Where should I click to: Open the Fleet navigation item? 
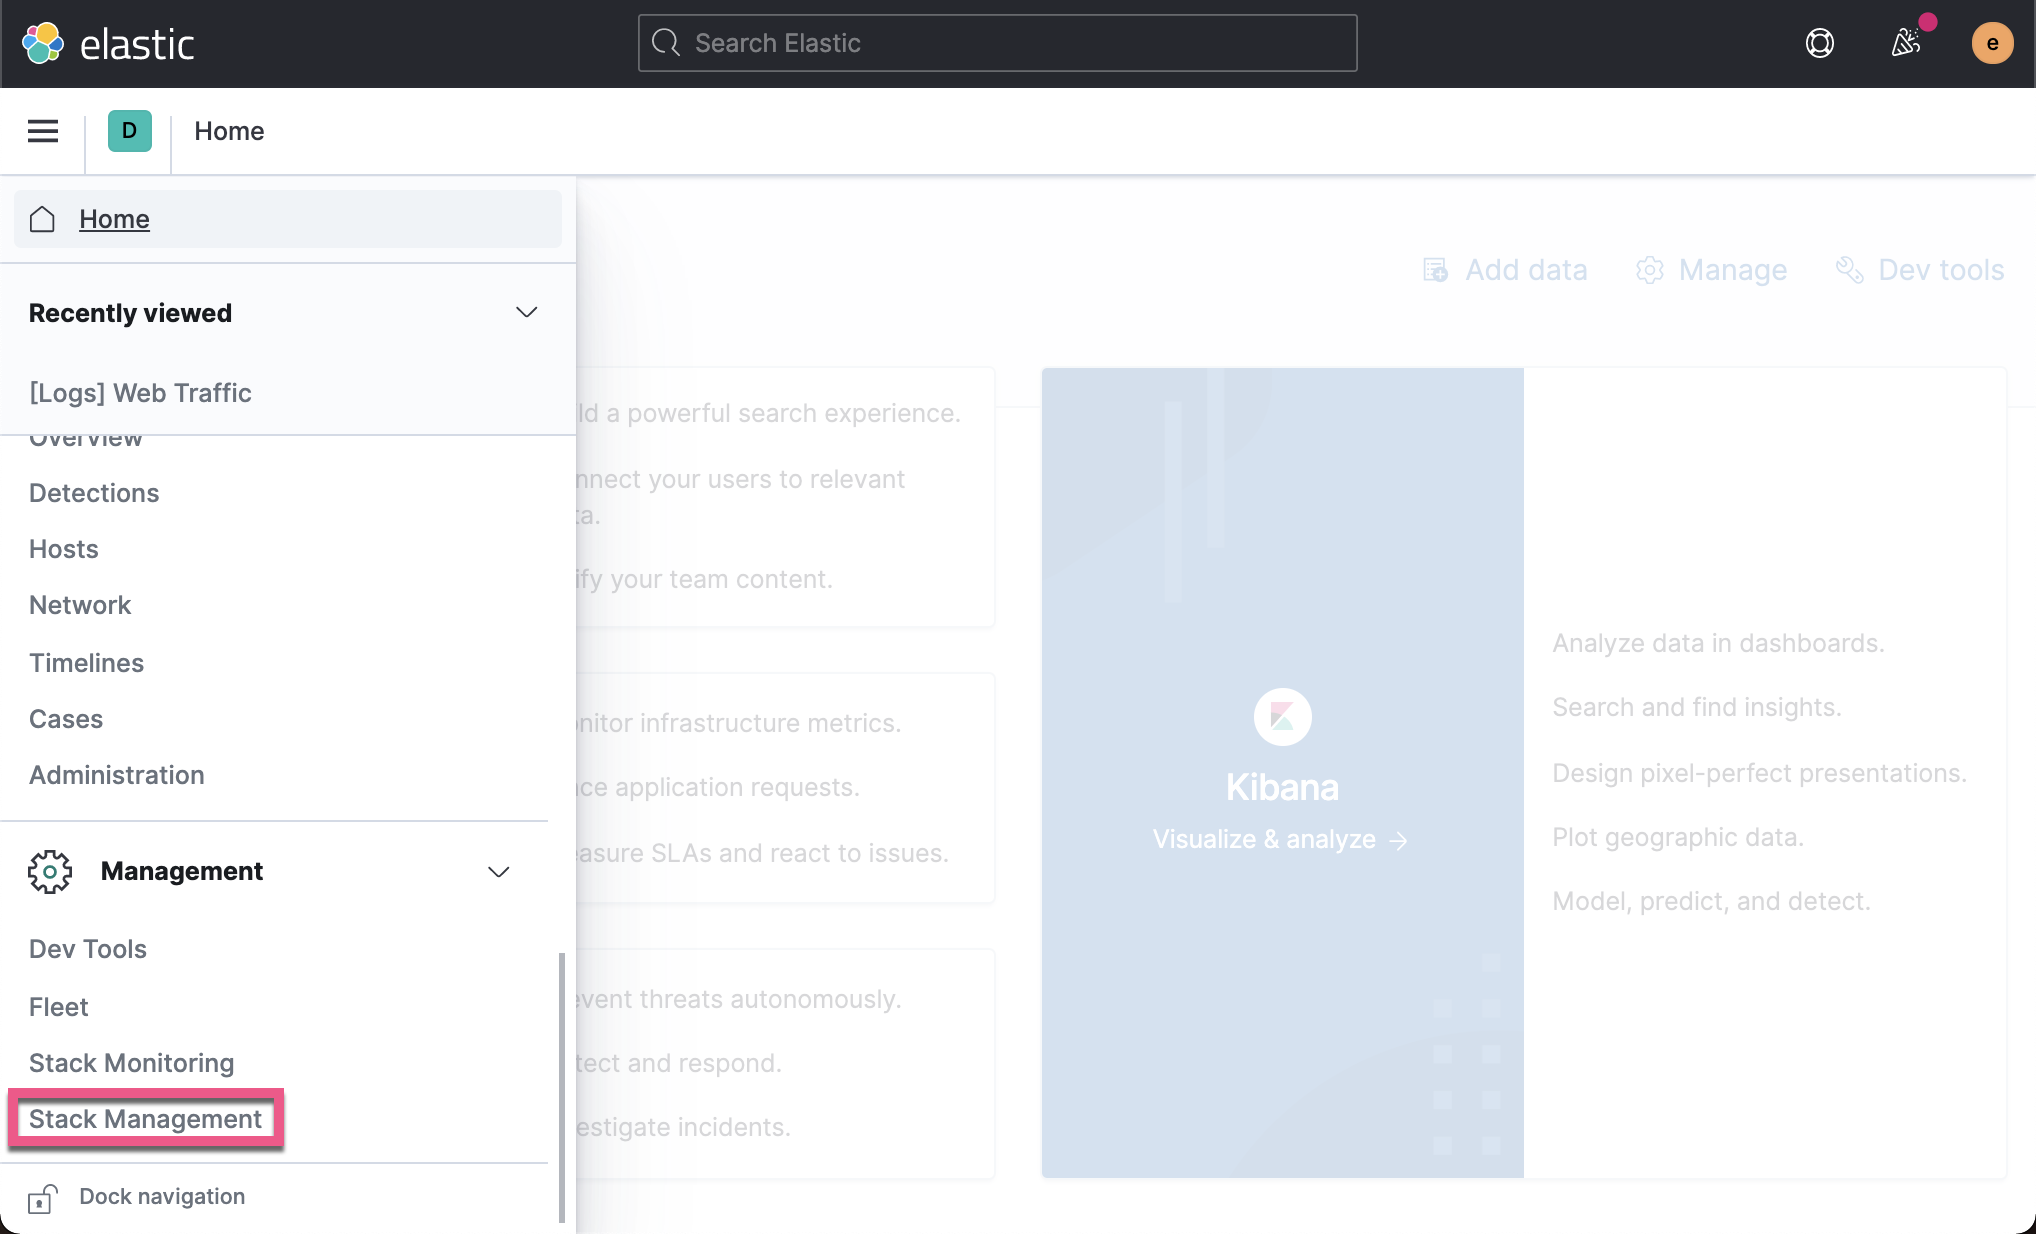[59, 1007]
